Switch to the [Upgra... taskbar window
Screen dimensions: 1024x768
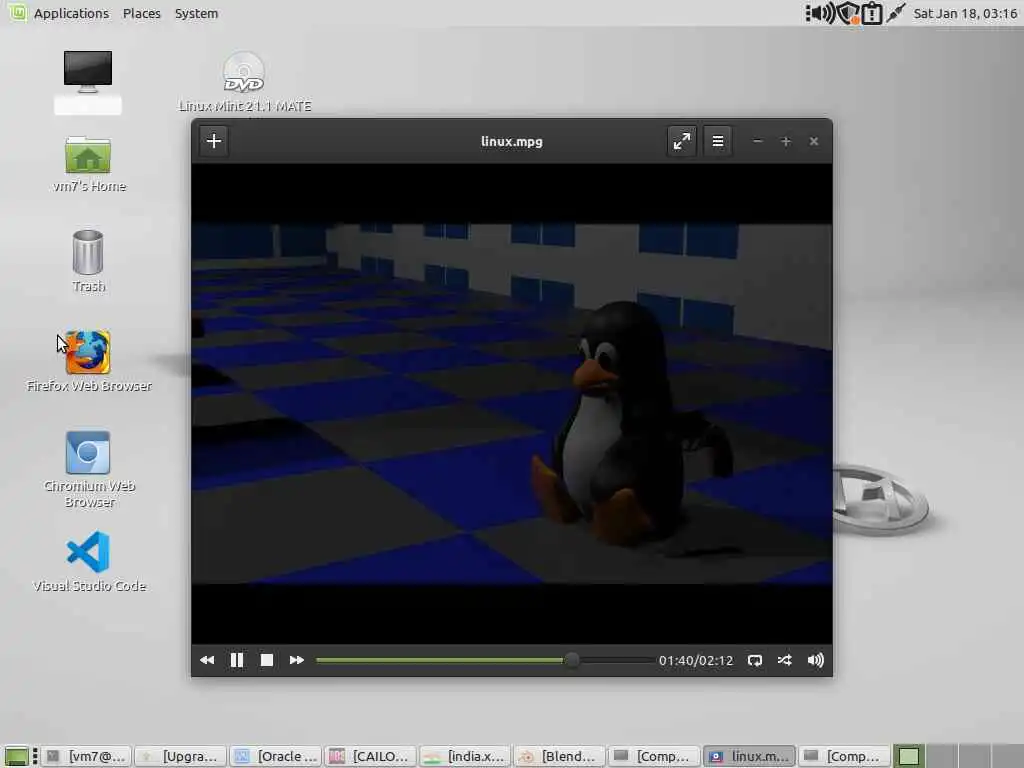coord(181,756)
